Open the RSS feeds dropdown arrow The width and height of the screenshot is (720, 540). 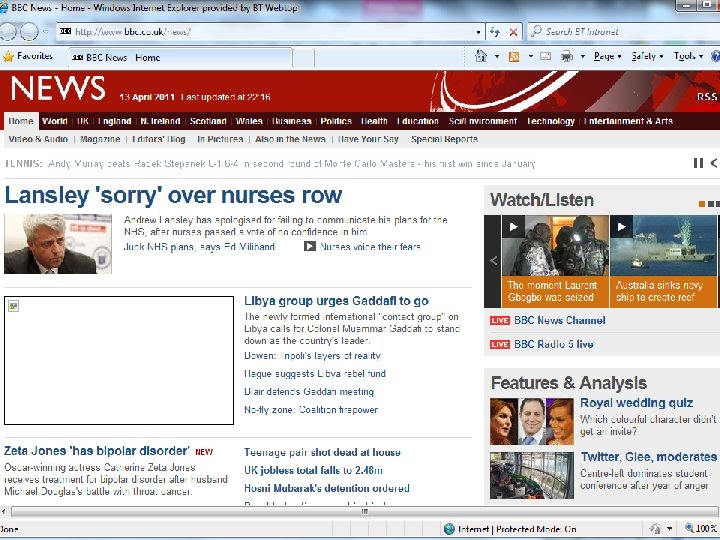(531, 56)
